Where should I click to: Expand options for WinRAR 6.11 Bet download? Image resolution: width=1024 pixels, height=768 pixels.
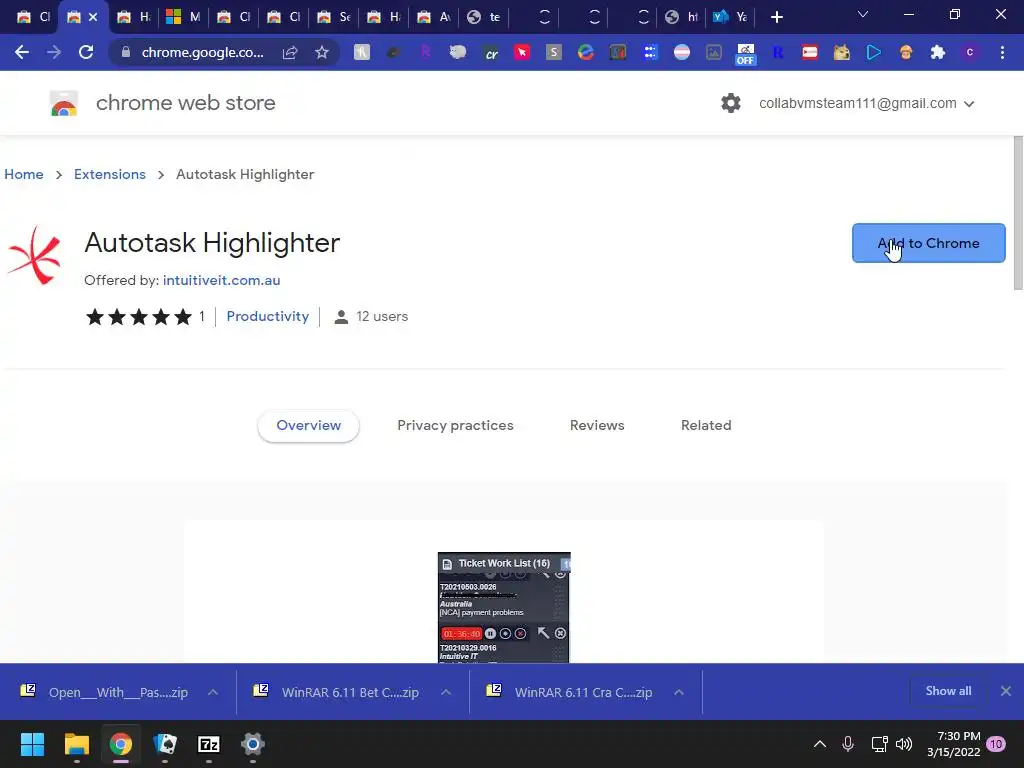[446, 692]
